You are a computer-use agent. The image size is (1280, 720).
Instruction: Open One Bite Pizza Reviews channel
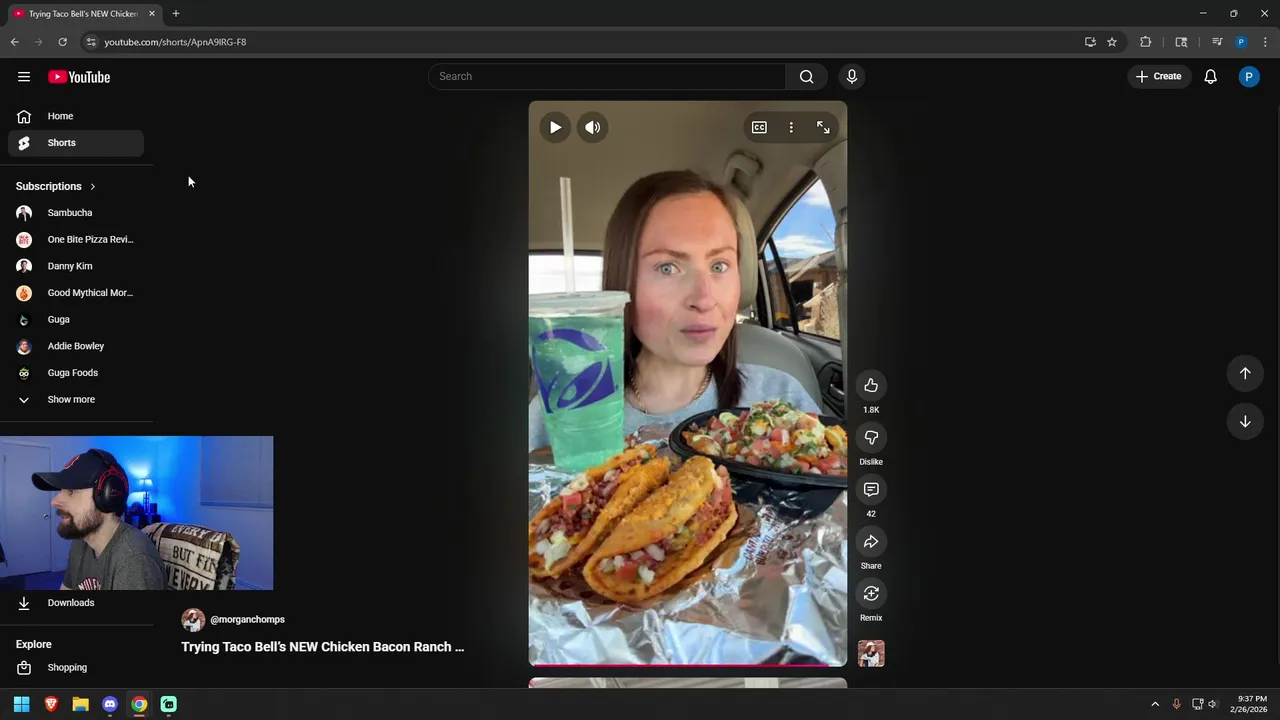pyautogui.click(x=76, y=240)
